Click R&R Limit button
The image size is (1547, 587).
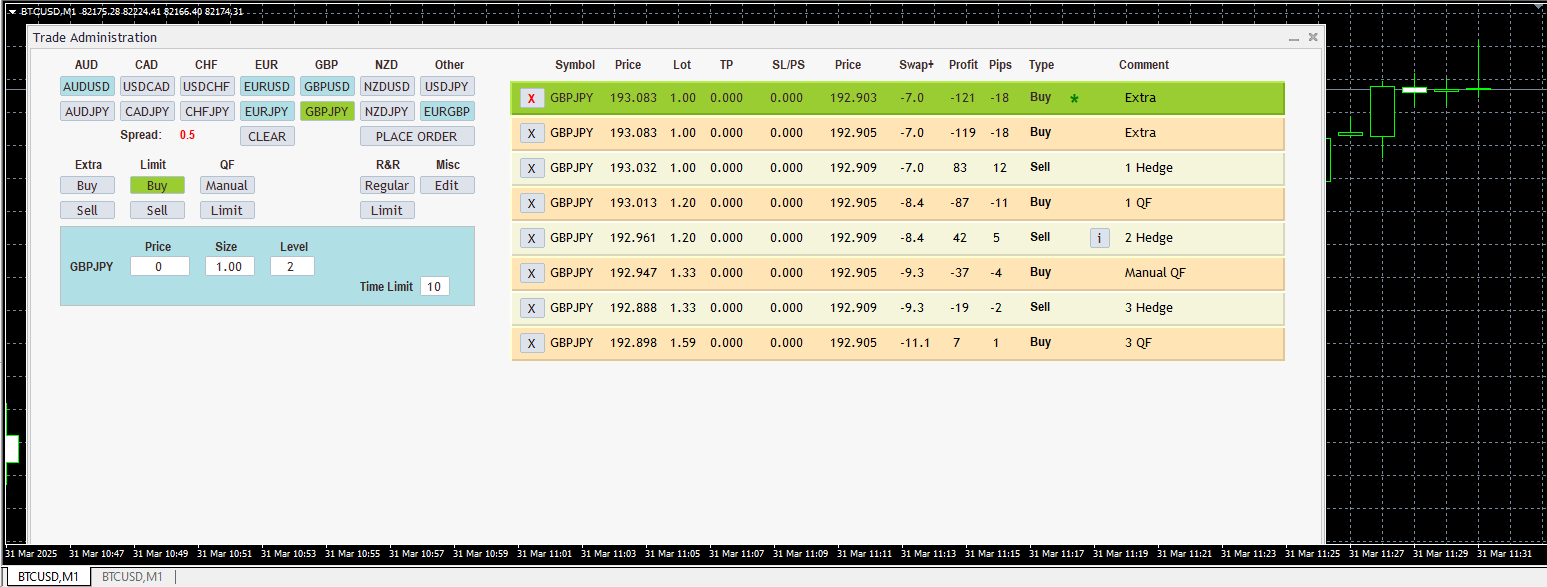click(x=387, y=210)
